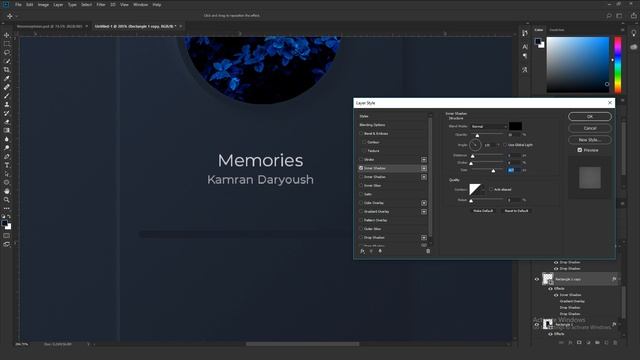The width and height of the screenshot is (640, 360).
Task: Select the Gradient tool
Action: [7, 130]
